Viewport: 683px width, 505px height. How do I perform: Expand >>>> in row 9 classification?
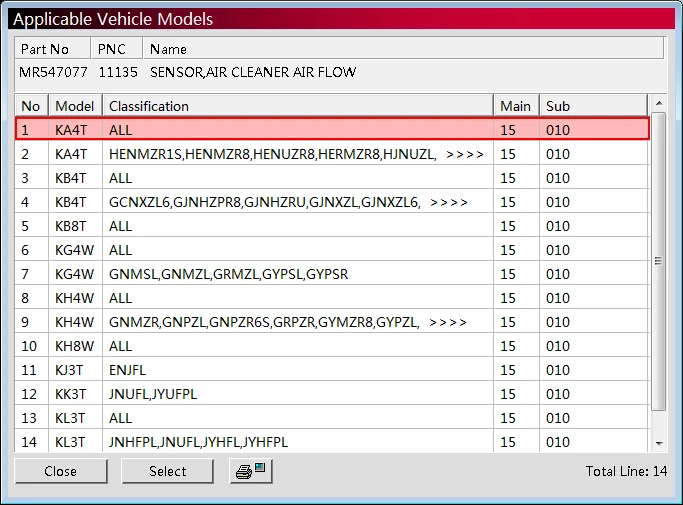(x=448, y=322)
